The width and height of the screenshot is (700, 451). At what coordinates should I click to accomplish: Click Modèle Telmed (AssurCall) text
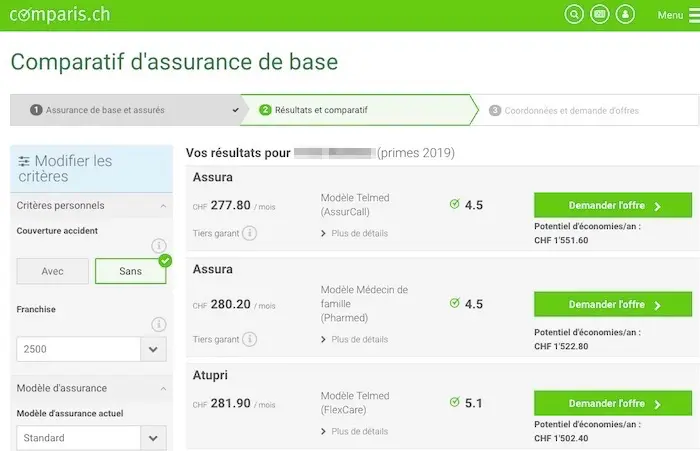click(355, 205)
